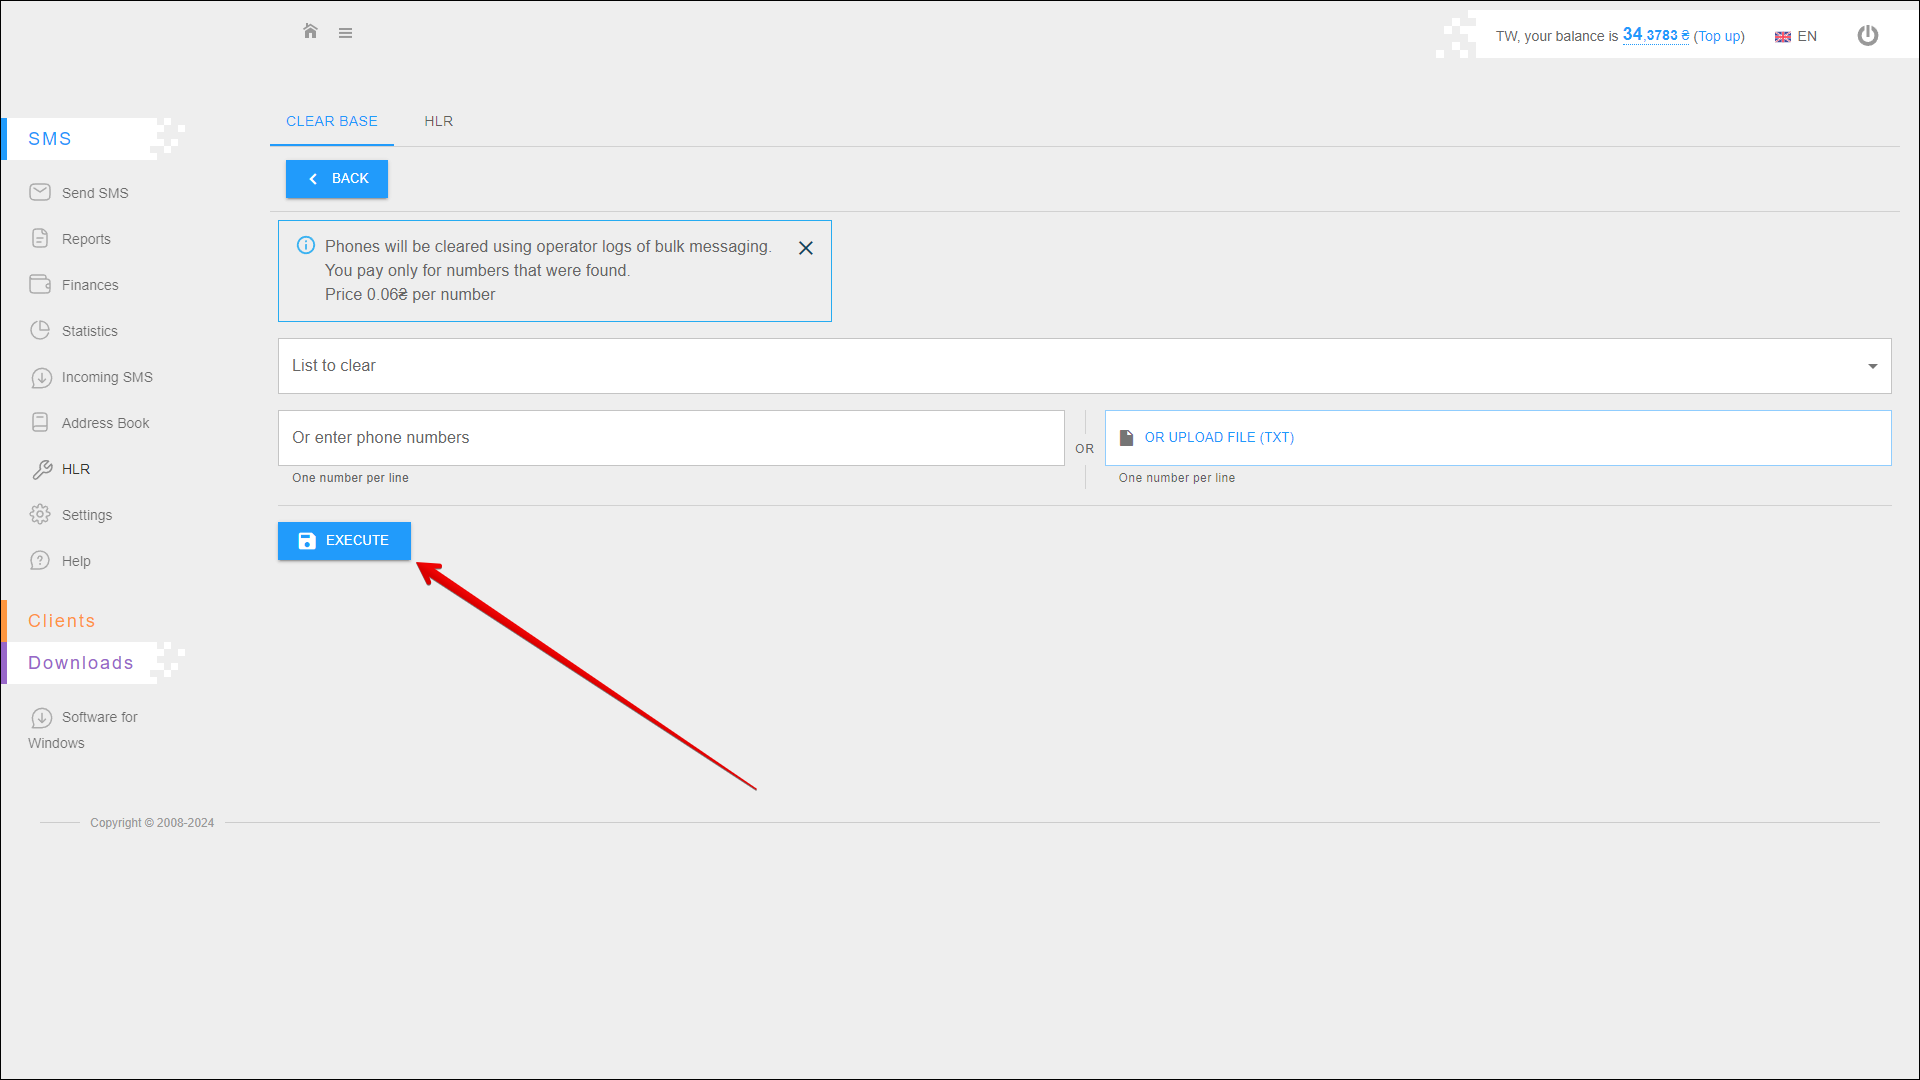
Task: Switch to the HLR tab
Action: coord(438,121)
